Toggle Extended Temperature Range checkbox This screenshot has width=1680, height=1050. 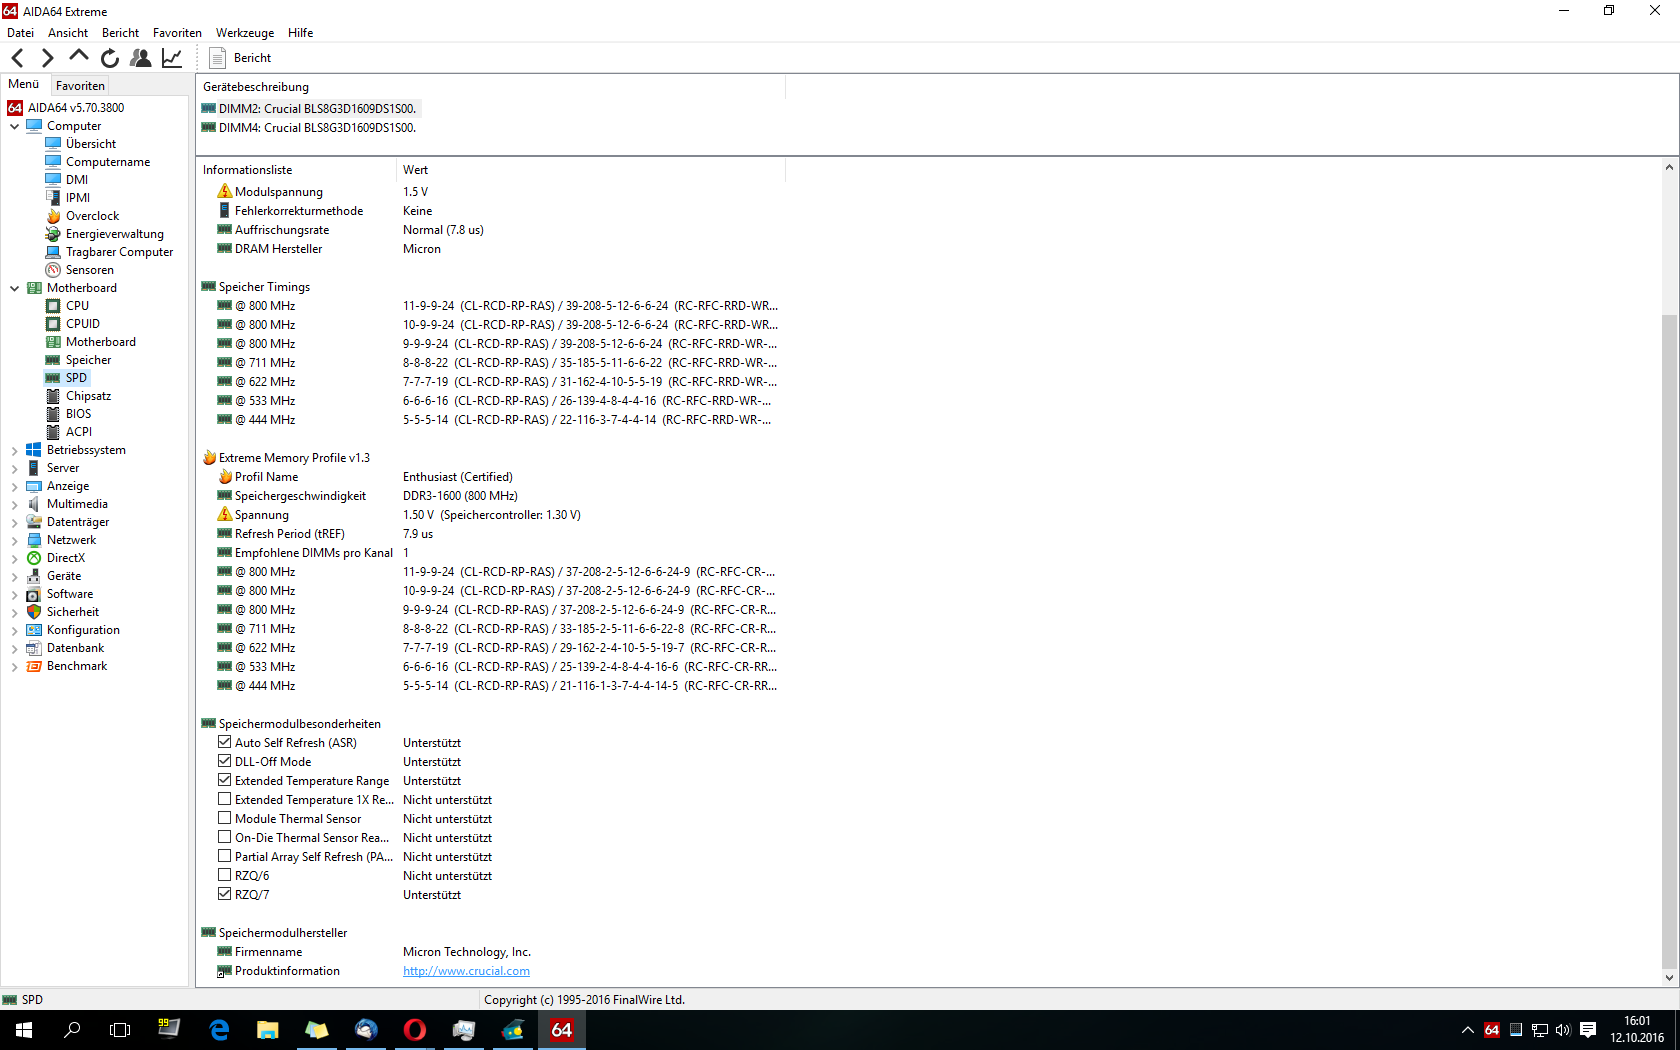click(225, 780)
